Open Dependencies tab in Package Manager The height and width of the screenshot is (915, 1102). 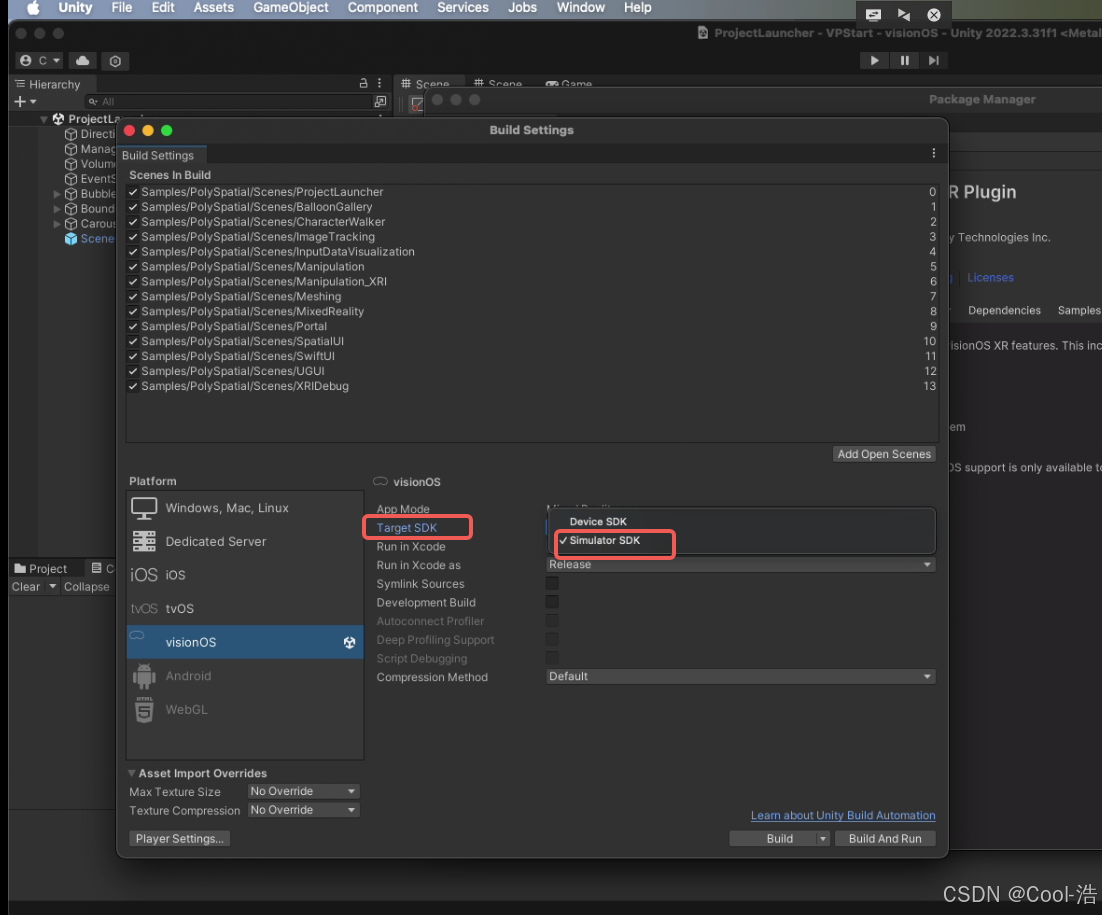point(1004,311)
